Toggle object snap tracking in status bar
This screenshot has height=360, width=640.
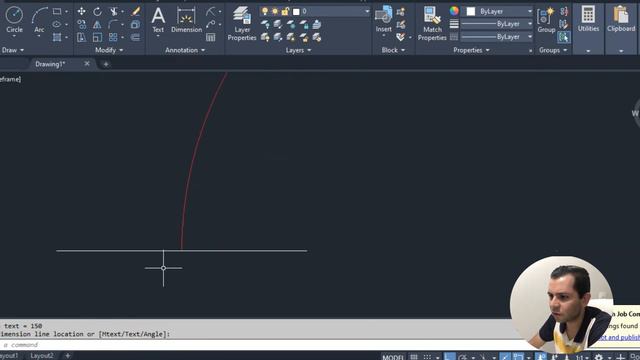[x=505, y=357]
